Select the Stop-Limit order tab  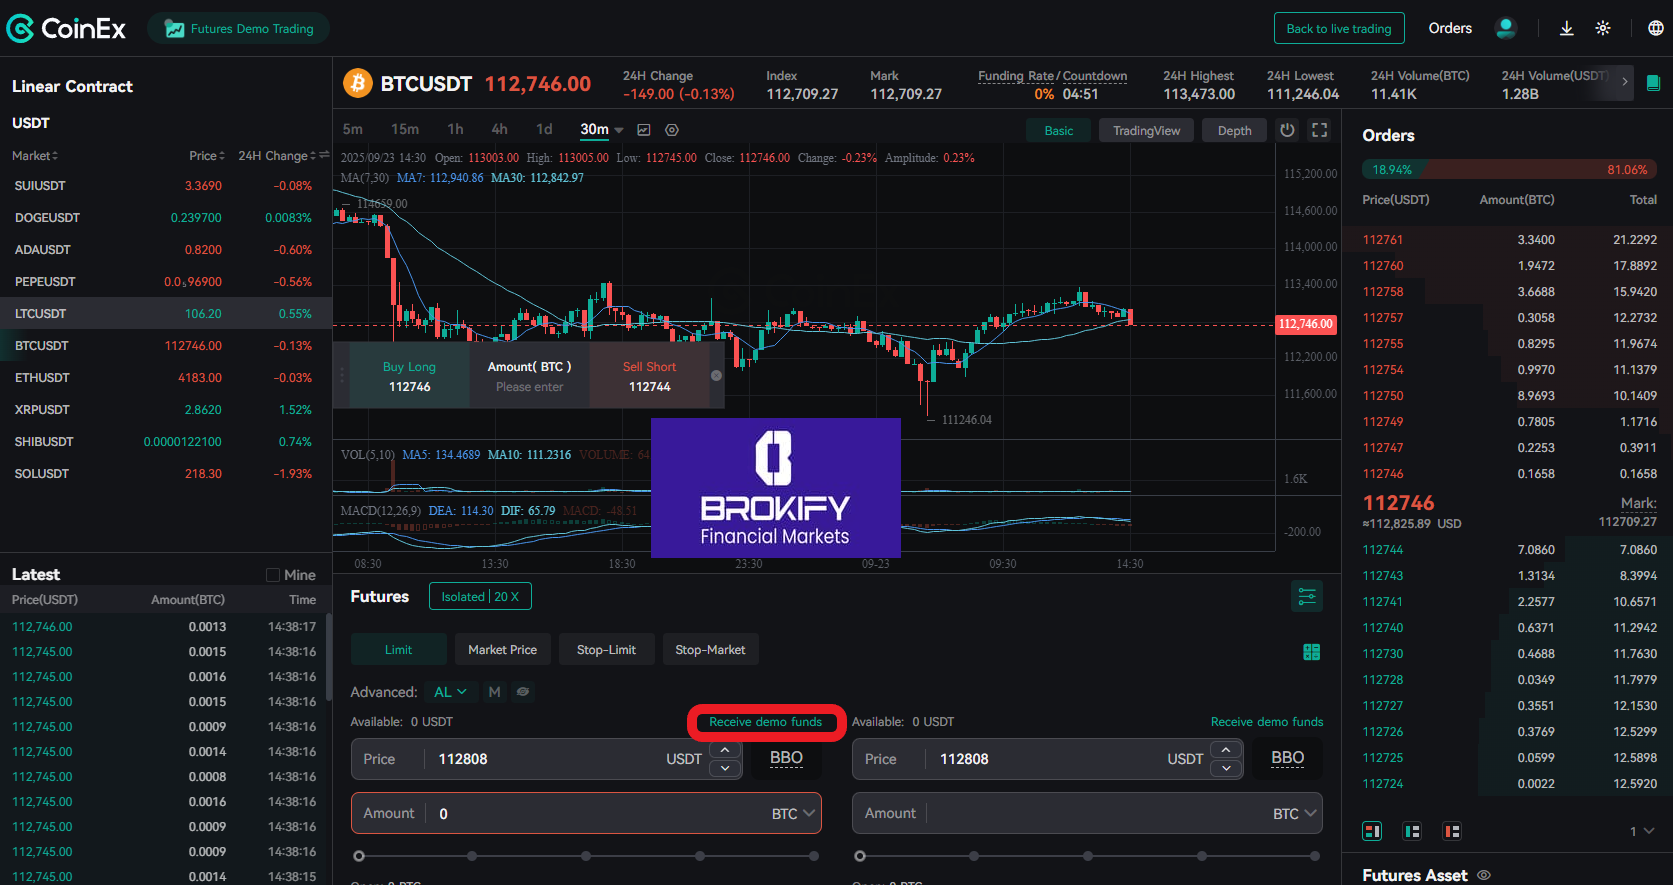coord(606,650)
